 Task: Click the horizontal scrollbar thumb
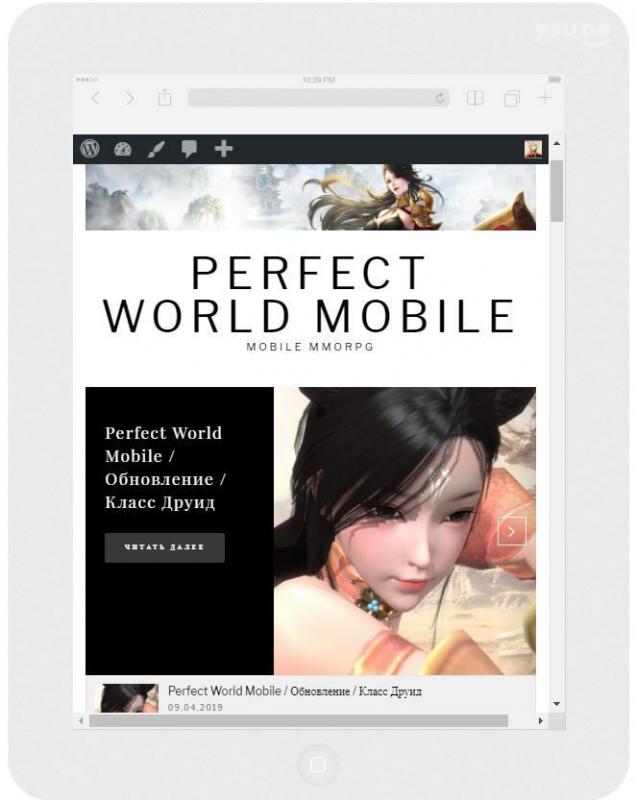coord(299,720)
